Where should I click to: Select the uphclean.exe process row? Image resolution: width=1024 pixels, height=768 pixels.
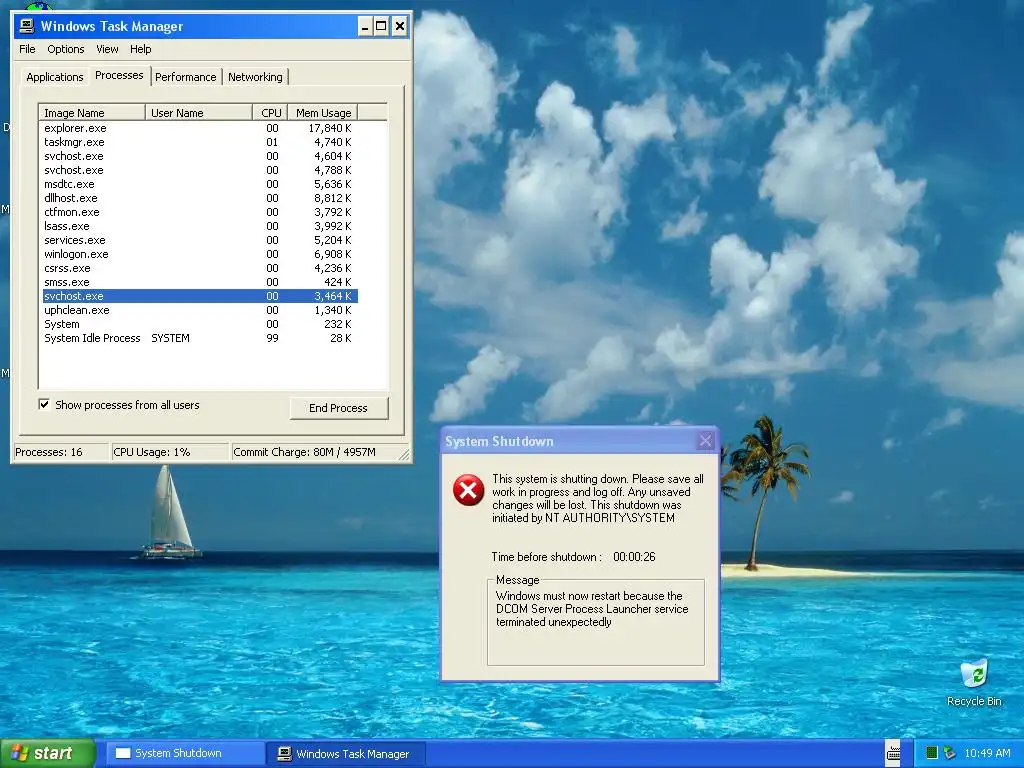[199, 310]
